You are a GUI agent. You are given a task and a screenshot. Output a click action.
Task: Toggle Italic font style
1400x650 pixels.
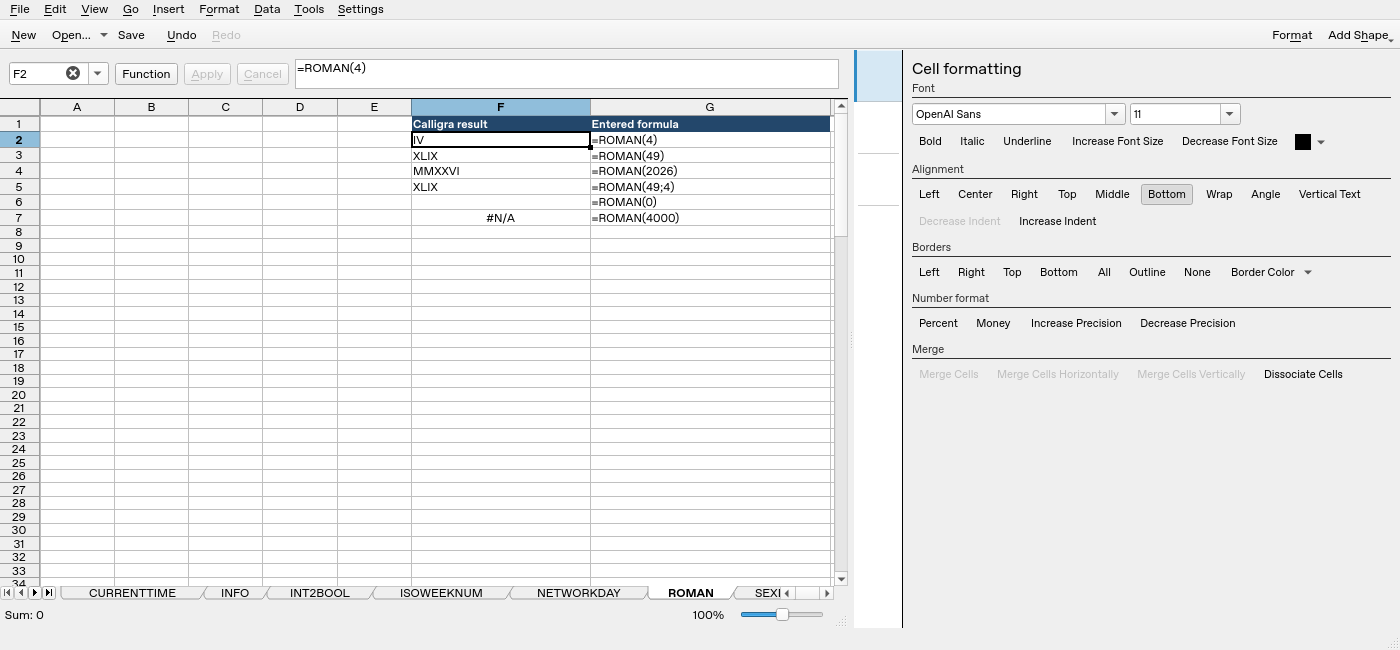point(972,142)
